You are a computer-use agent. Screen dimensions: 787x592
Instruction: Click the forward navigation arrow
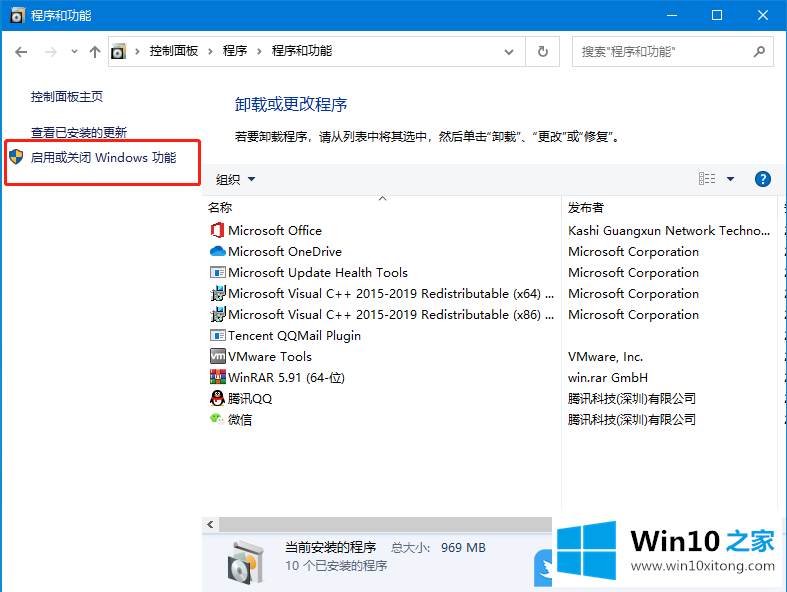tap(50, 52)
